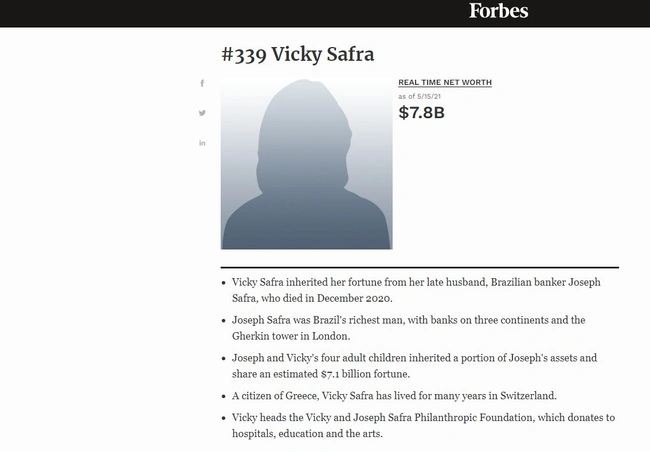Click the "#339 Vicky Safra" heading
The width and height of the screenshot is (650, 452).
(x=297, y=54)
